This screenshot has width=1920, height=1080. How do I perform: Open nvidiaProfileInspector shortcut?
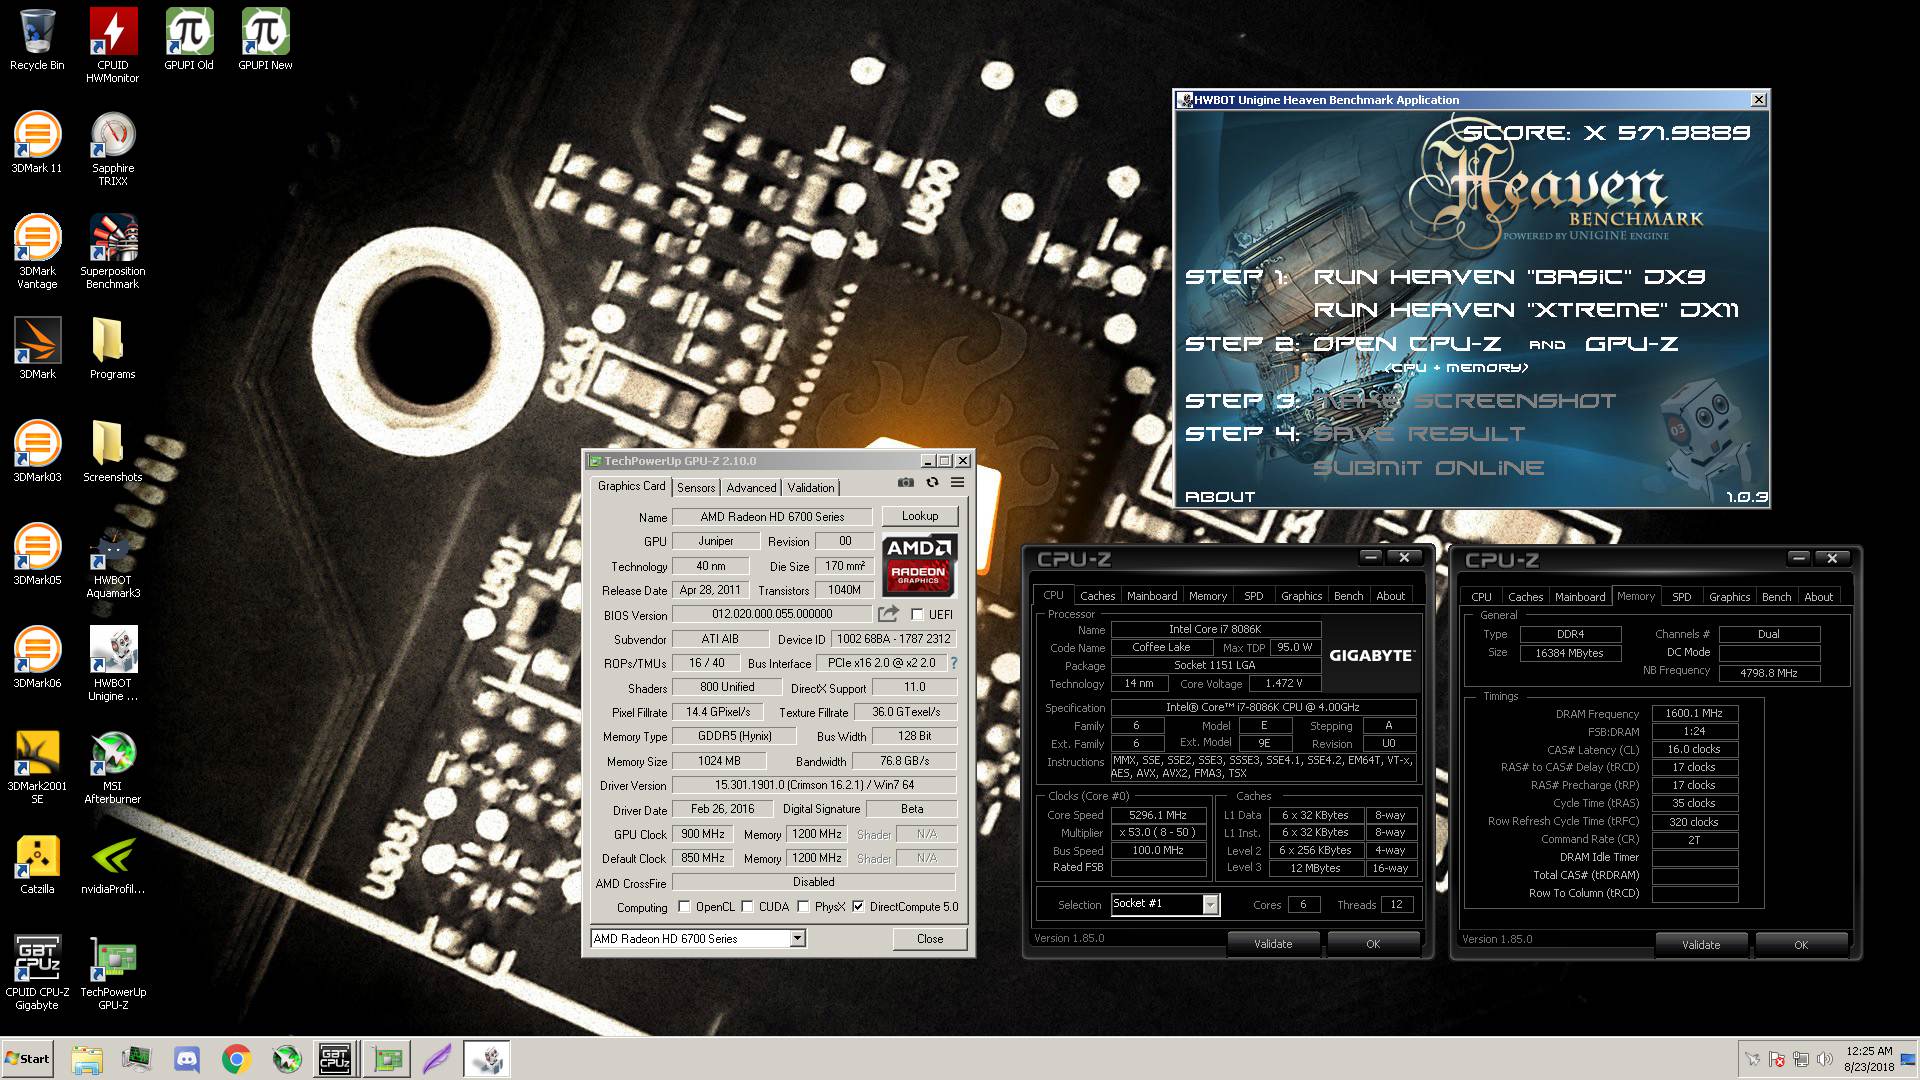pos(112,863)
